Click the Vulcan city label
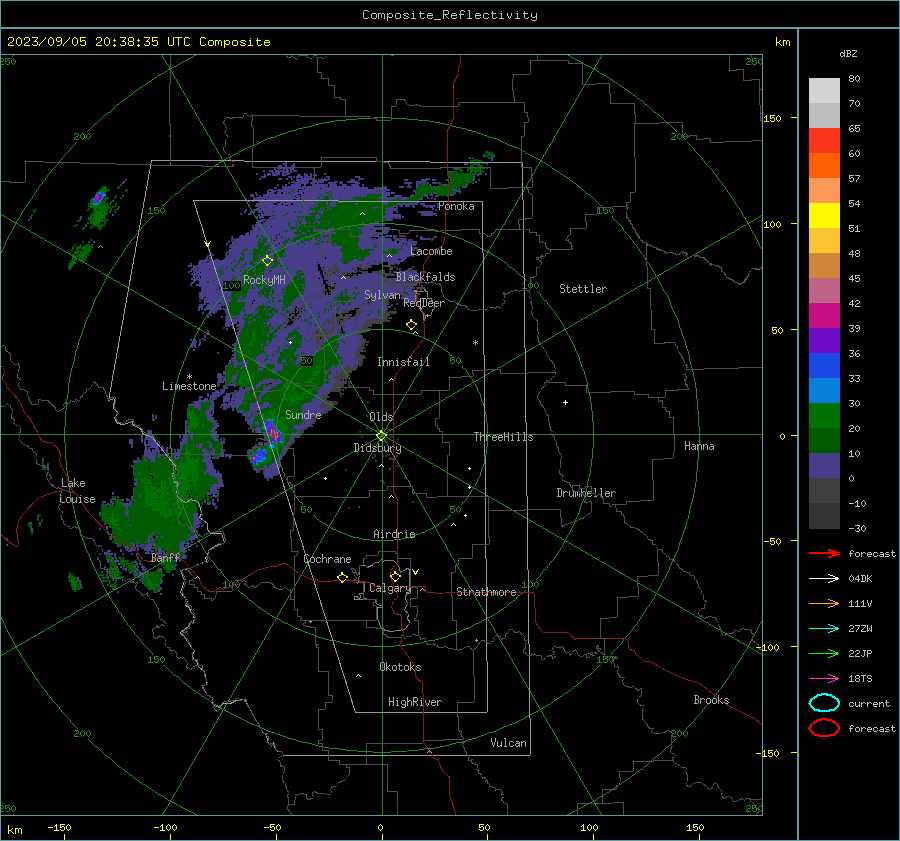 click(508, 743)
